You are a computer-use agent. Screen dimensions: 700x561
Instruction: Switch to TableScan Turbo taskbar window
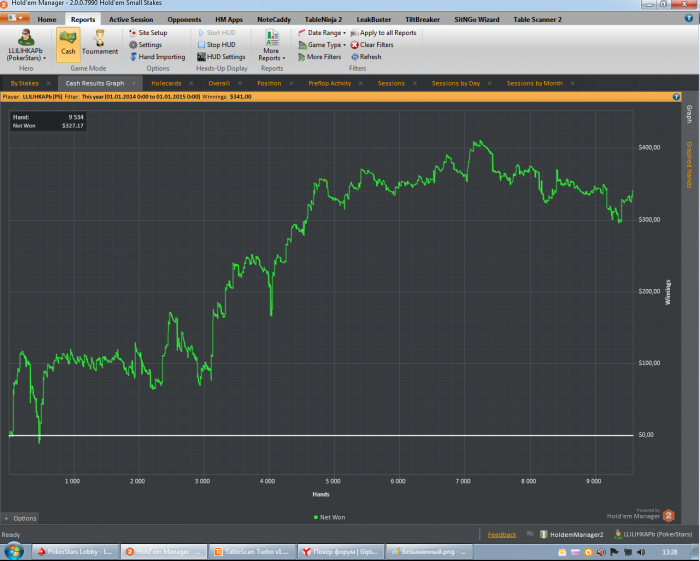coord(253,552)
